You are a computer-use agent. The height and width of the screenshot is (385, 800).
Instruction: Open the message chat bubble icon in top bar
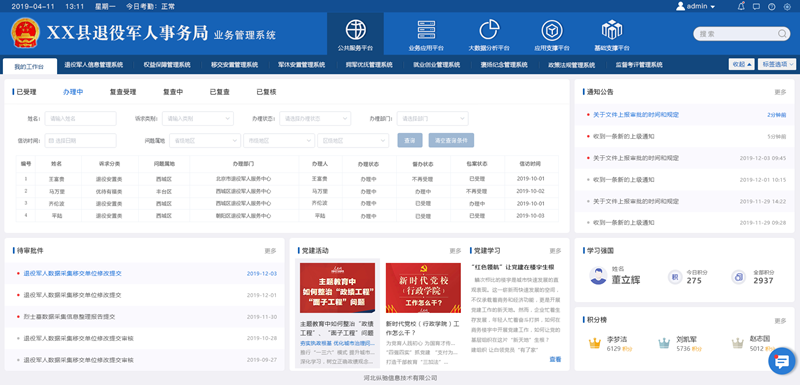(x=756, y=7)
